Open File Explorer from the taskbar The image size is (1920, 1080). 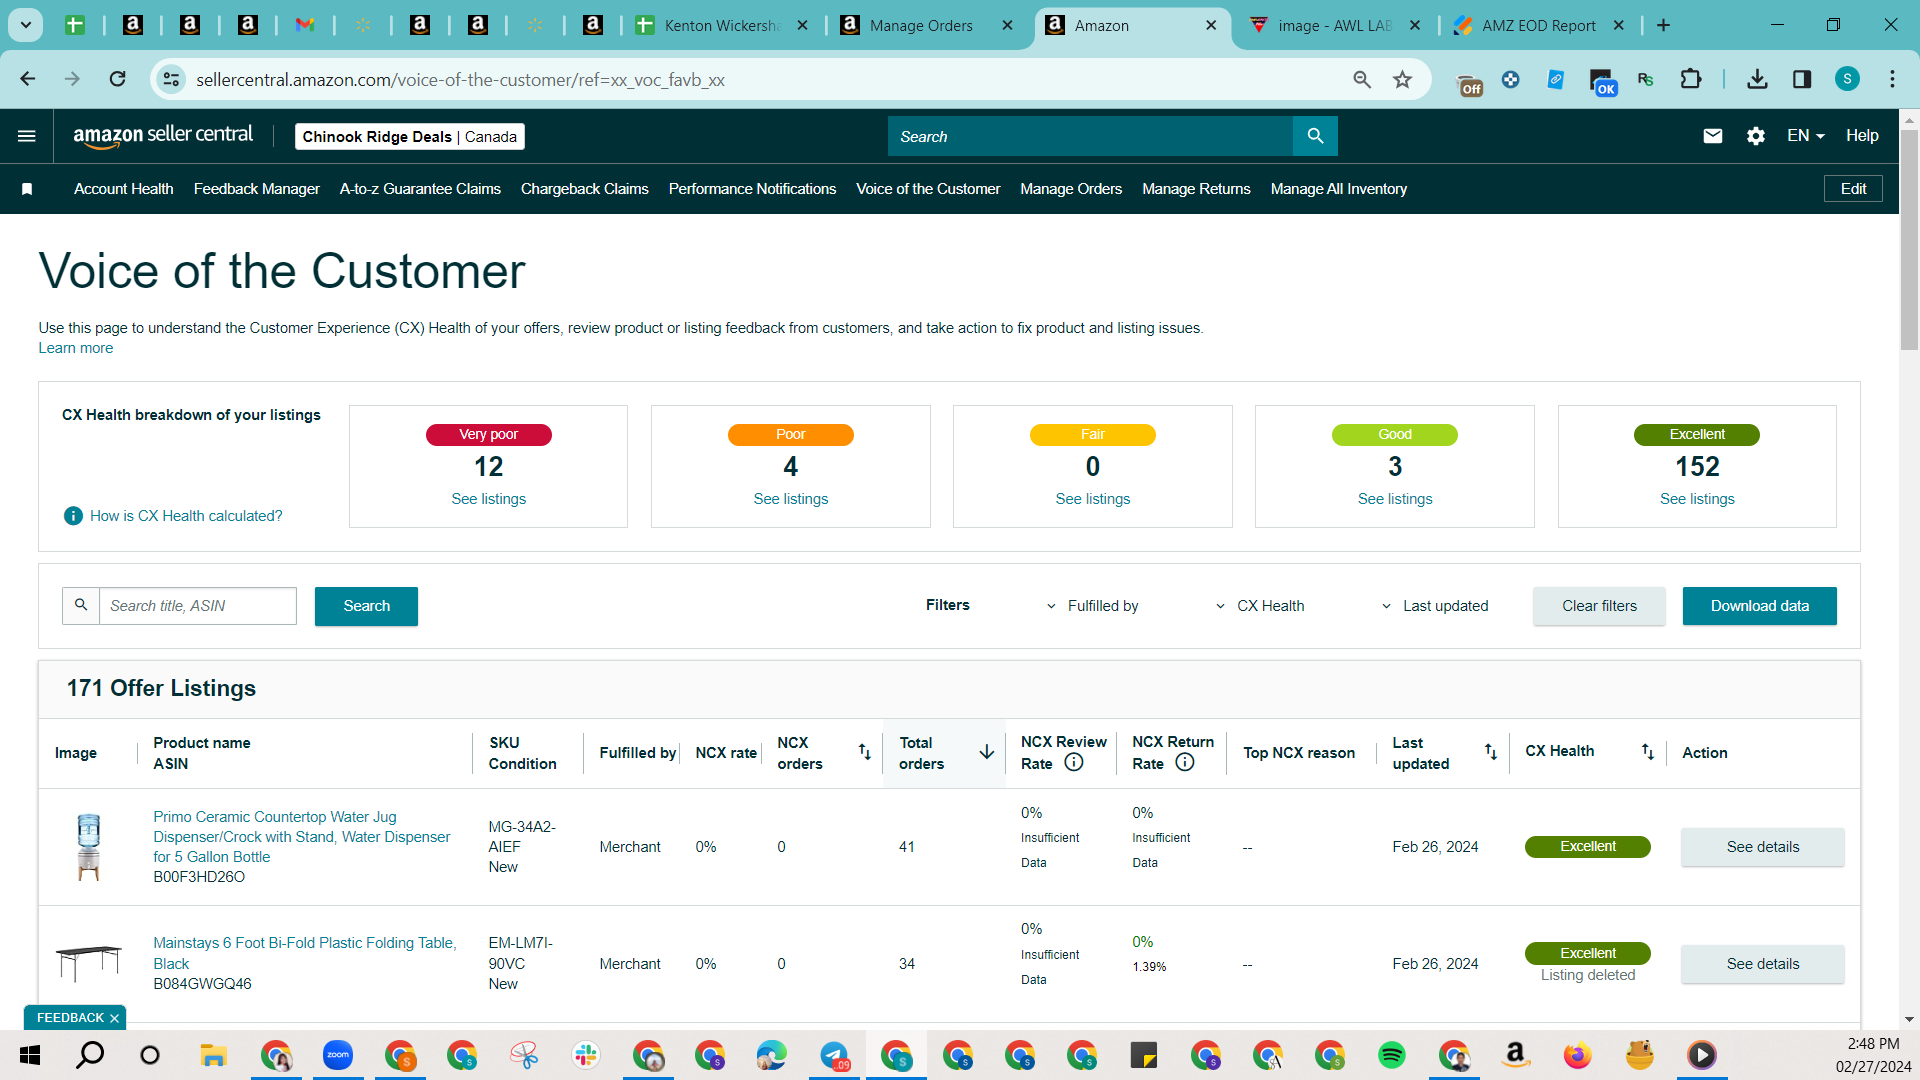(213, 1055)
